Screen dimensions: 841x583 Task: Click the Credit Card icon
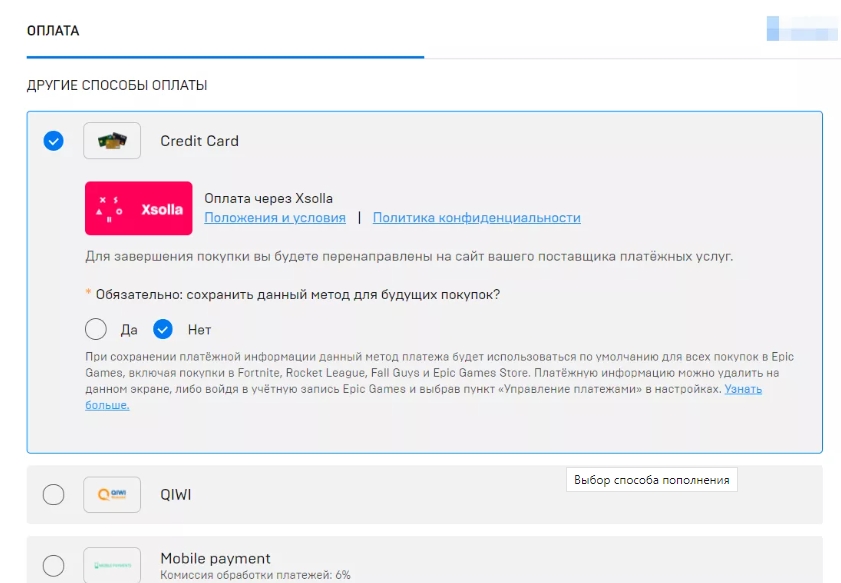pyautogui.click(x=112, y=141)
